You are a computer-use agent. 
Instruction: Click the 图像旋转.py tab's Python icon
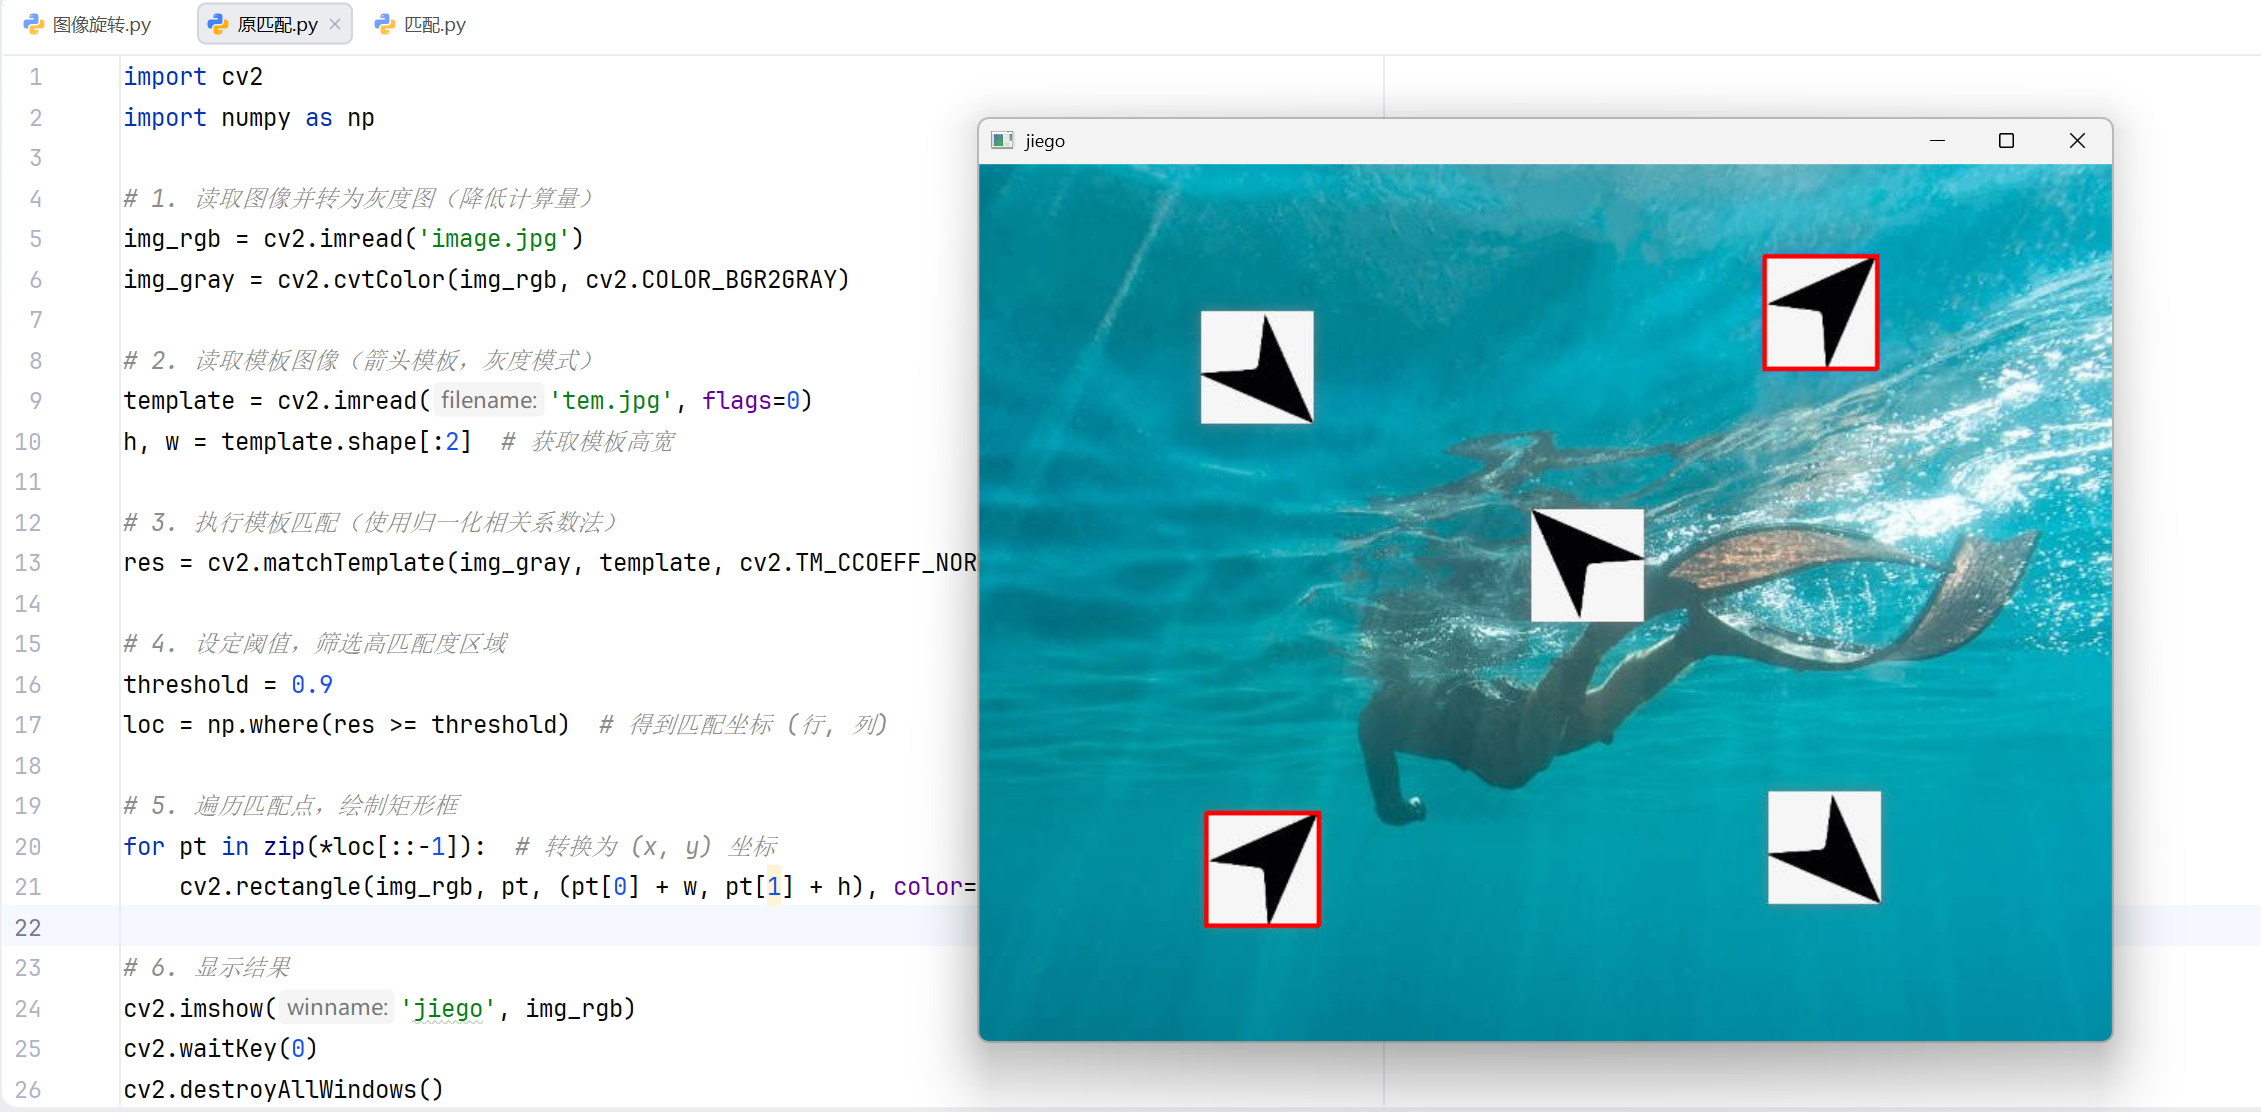[x=34, y=25]
